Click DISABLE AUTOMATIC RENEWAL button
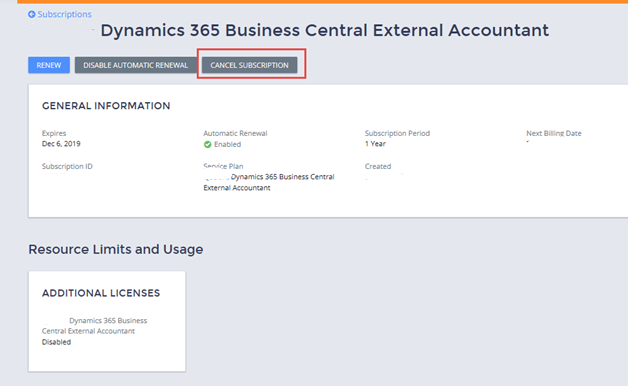 pyautogui.click(x=136, y=65)
